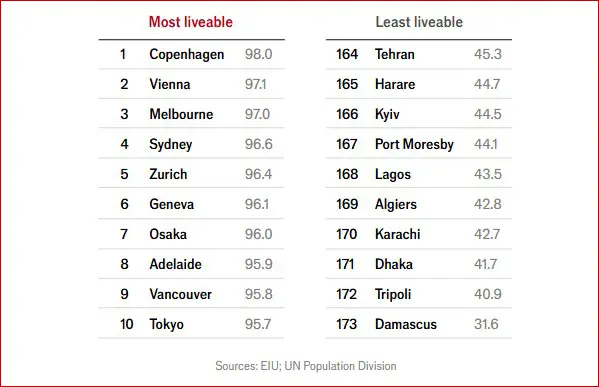Click the Sources EIU UN Population text
The height and width of the screenshot is (387, 599).
(x=306, y=366)
